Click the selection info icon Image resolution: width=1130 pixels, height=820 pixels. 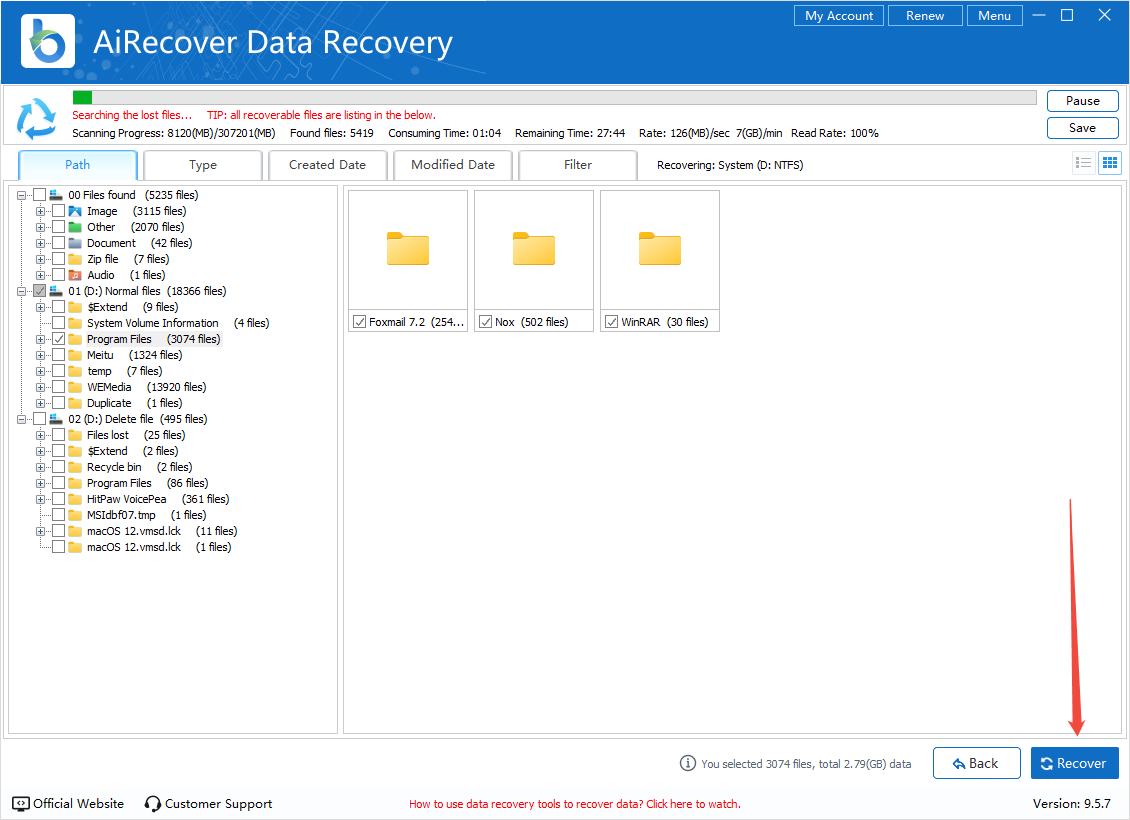click(687, 763)
